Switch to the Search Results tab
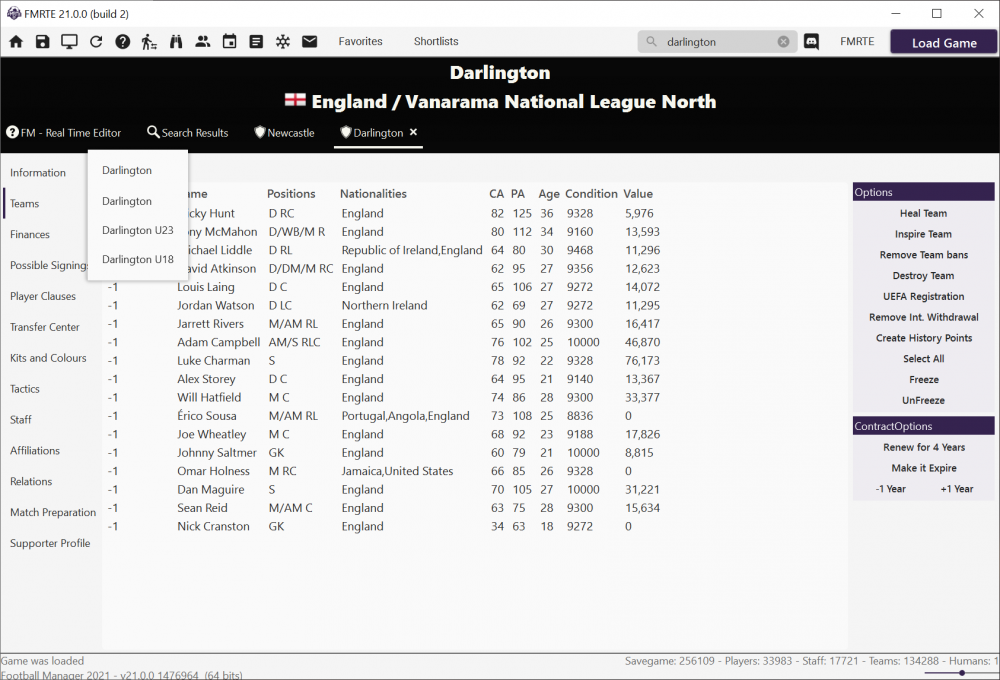 pos(188,133)
